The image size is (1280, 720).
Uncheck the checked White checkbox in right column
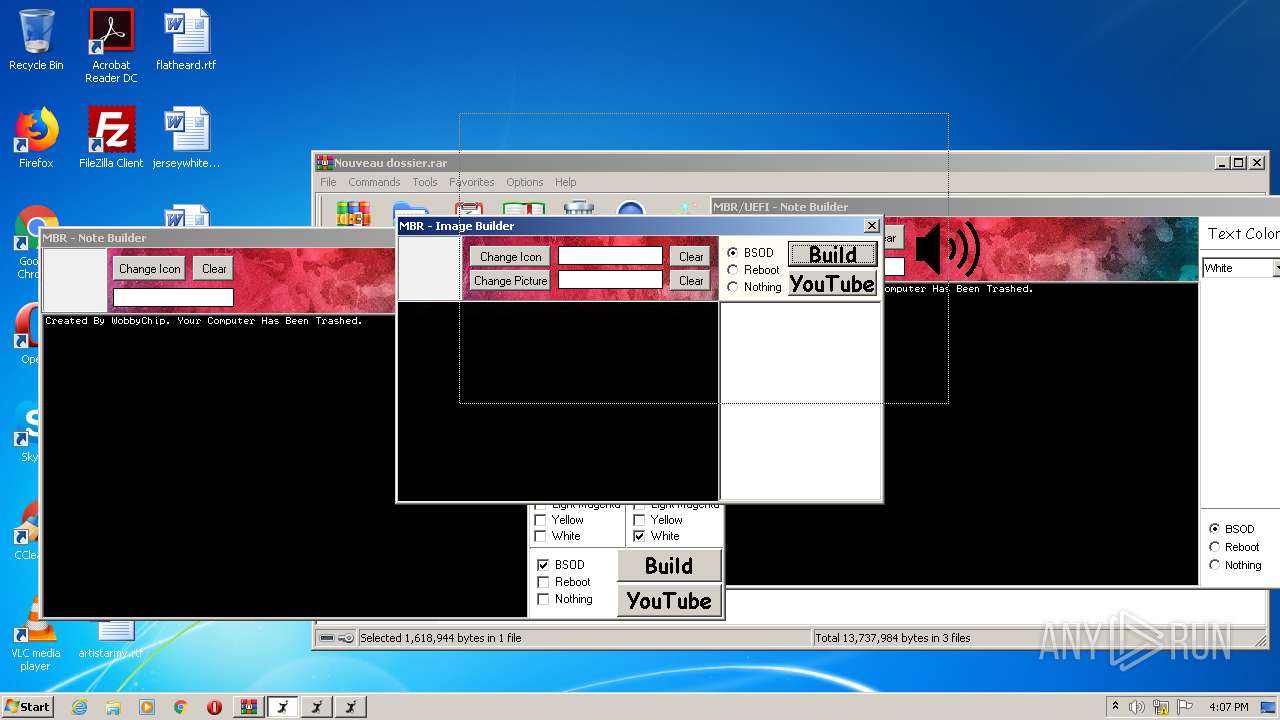point(639,536)
